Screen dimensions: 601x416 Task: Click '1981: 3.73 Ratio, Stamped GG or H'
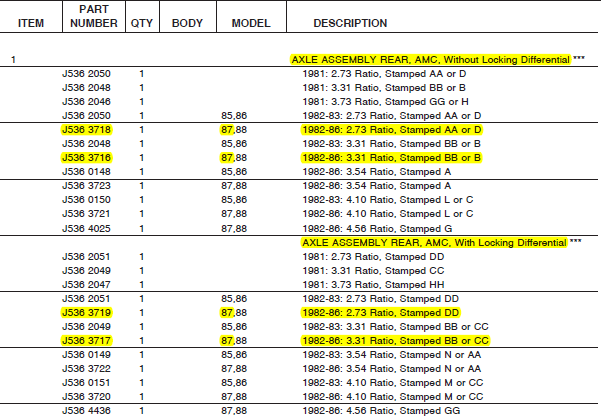coord(386,102)
